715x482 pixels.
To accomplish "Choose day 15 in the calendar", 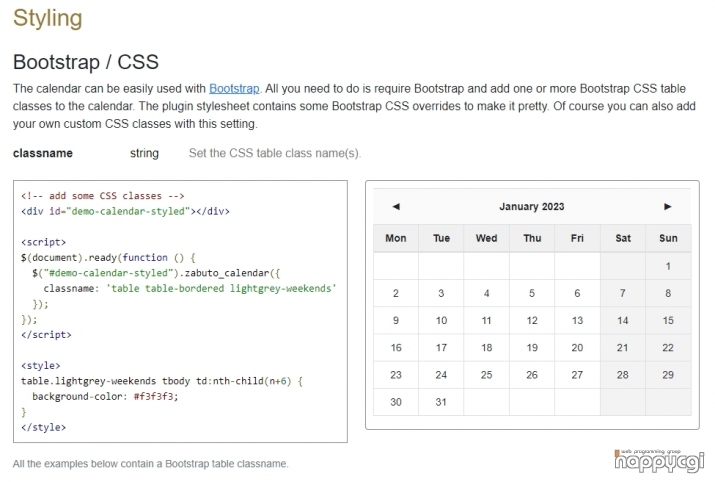I will click(668, 321).
